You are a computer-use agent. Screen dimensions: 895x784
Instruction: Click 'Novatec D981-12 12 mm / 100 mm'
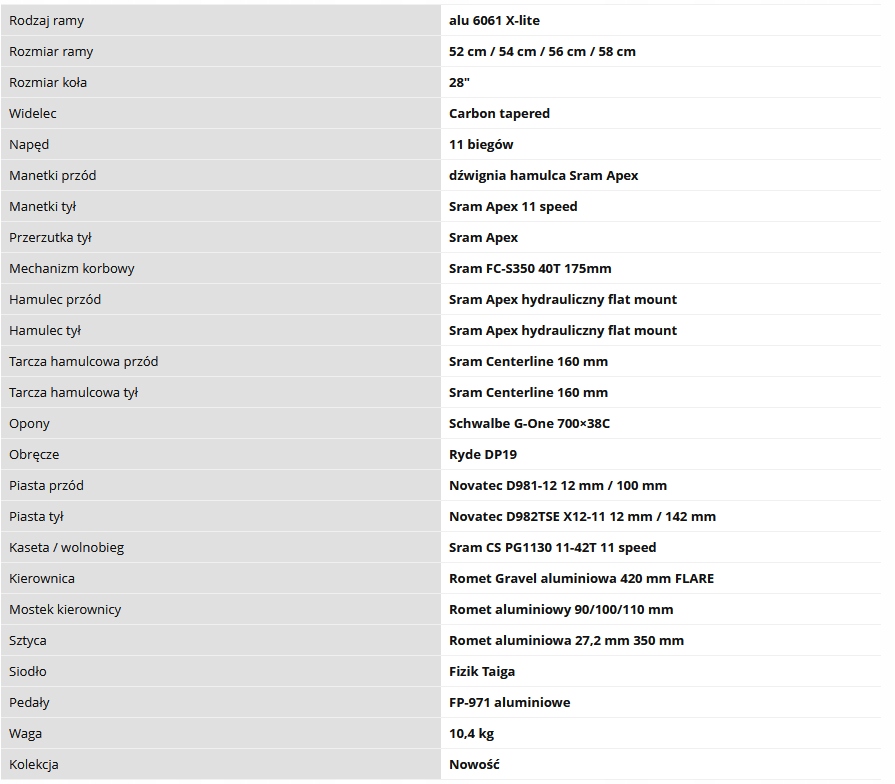point(557,485)
